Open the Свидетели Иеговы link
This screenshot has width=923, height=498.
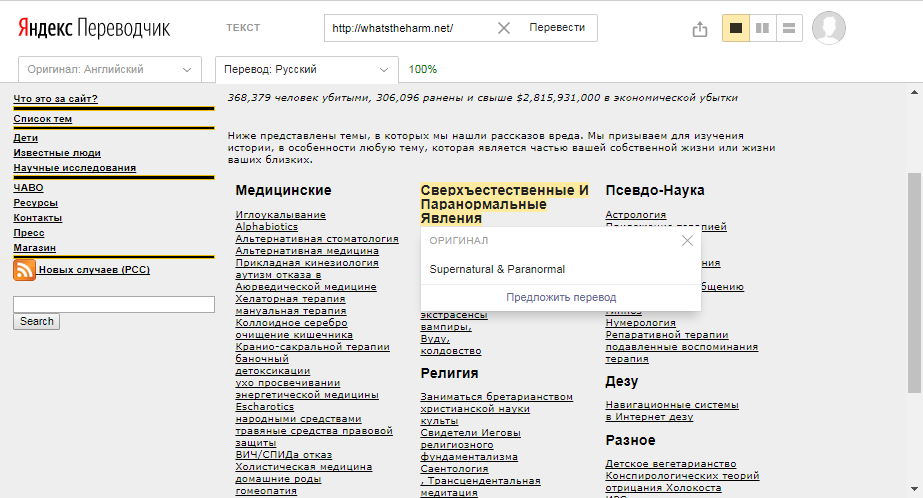point(470,433)
